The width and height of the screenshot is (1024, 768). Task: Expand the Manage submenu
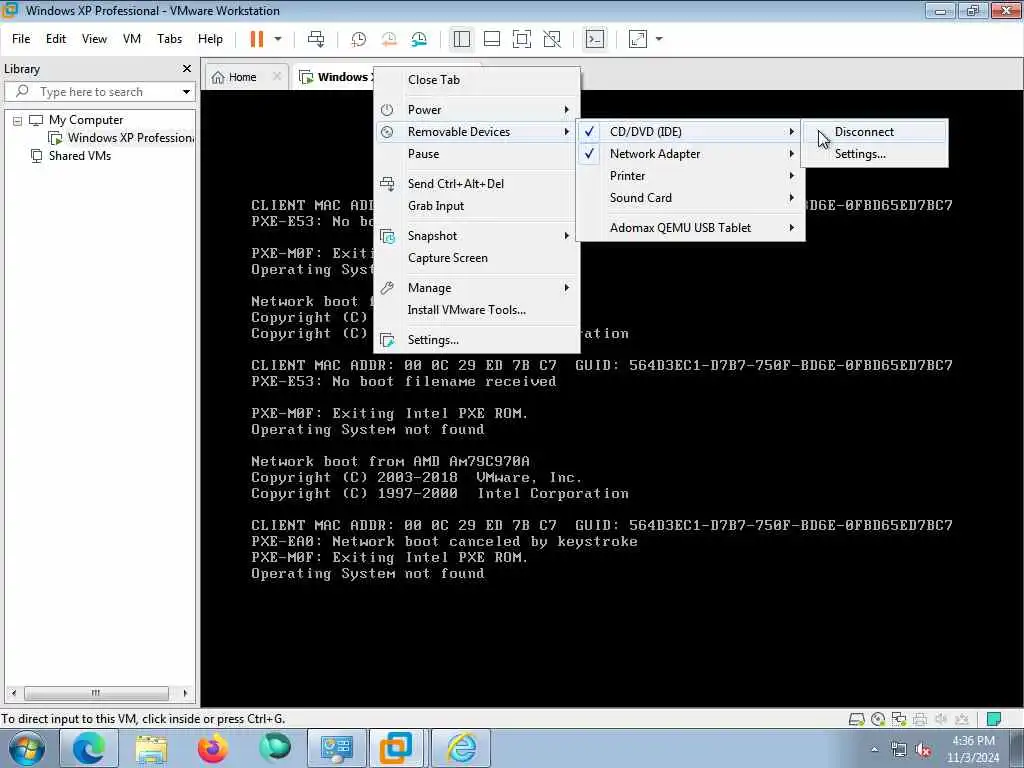click(476, 288)
